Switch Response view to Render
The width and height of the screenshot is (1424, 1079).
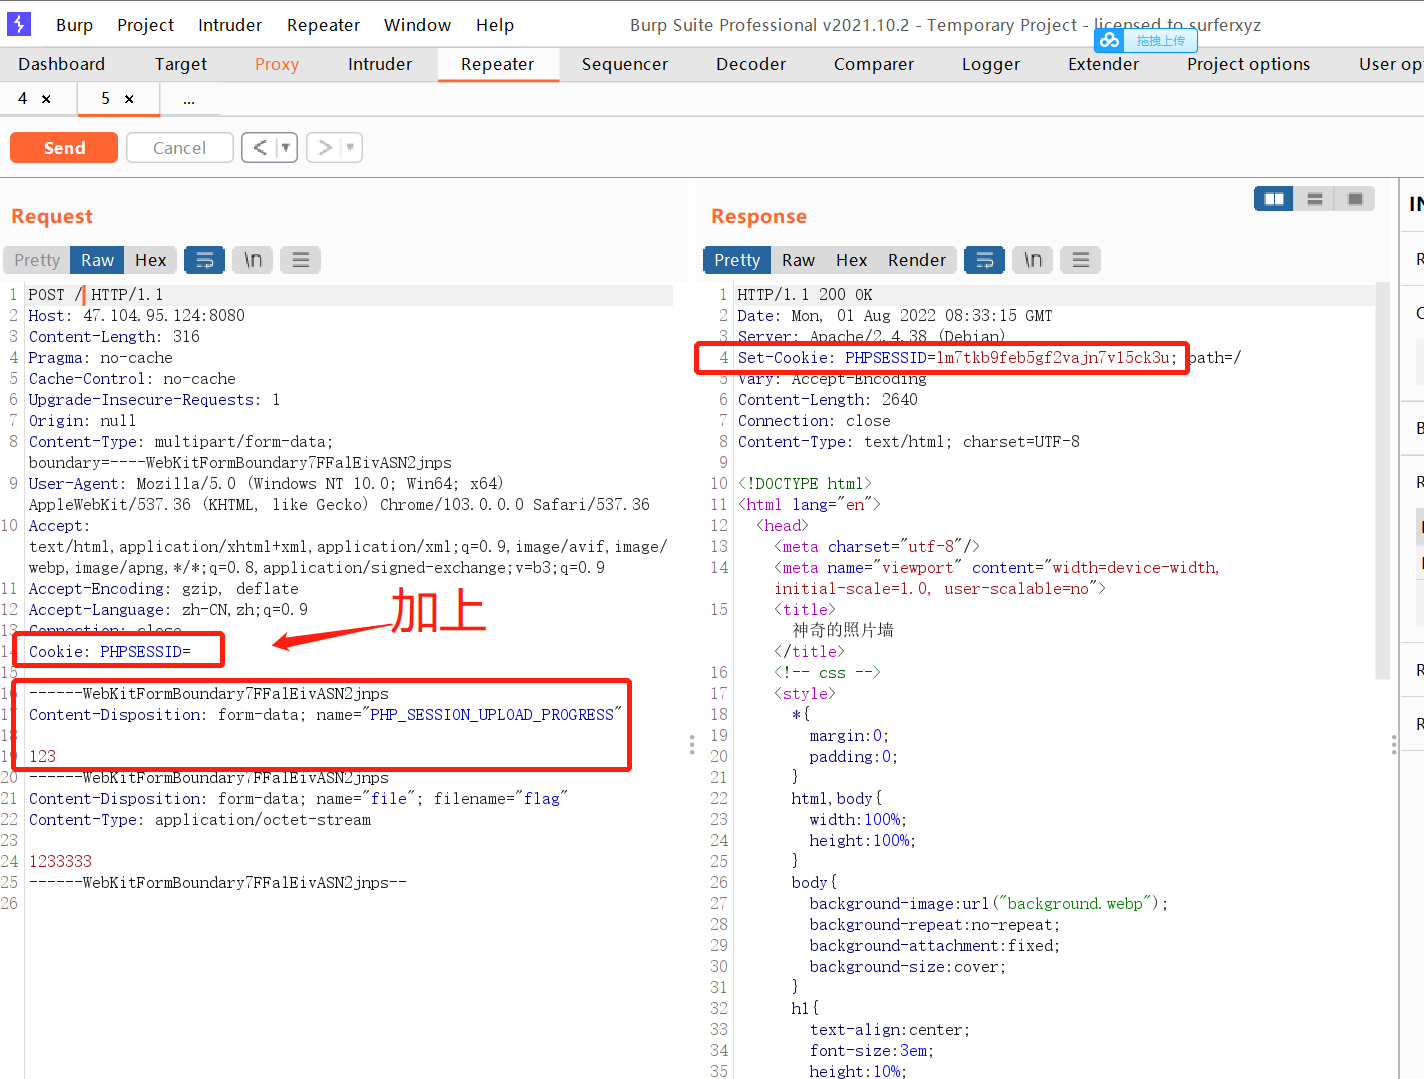pyautogui.click(x=917, y=260)
